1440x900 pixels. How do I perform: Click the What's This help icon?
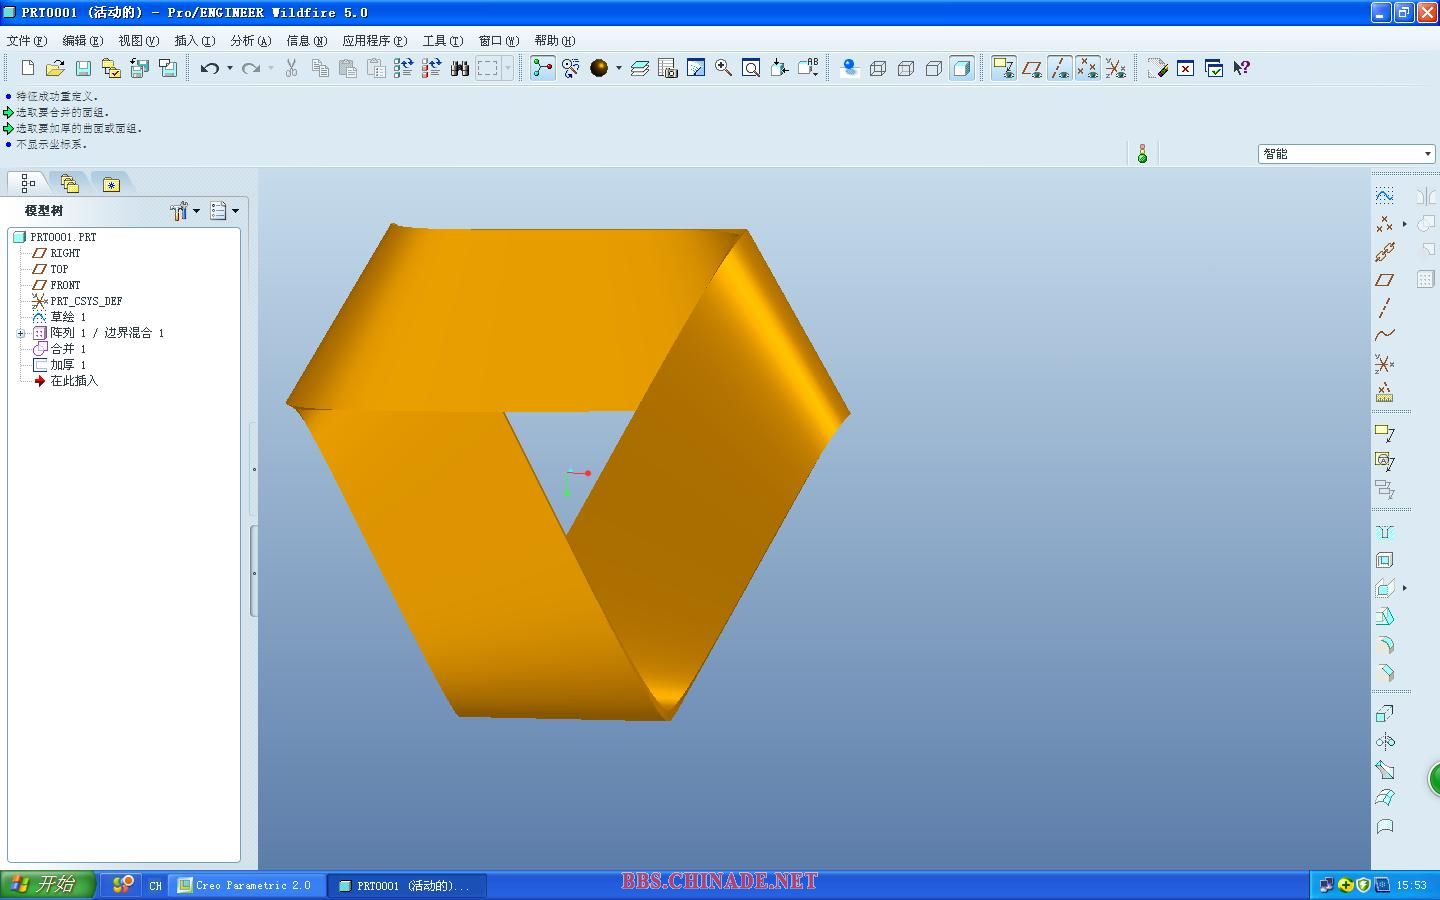pyautogui.click(x=1242, y=68)
